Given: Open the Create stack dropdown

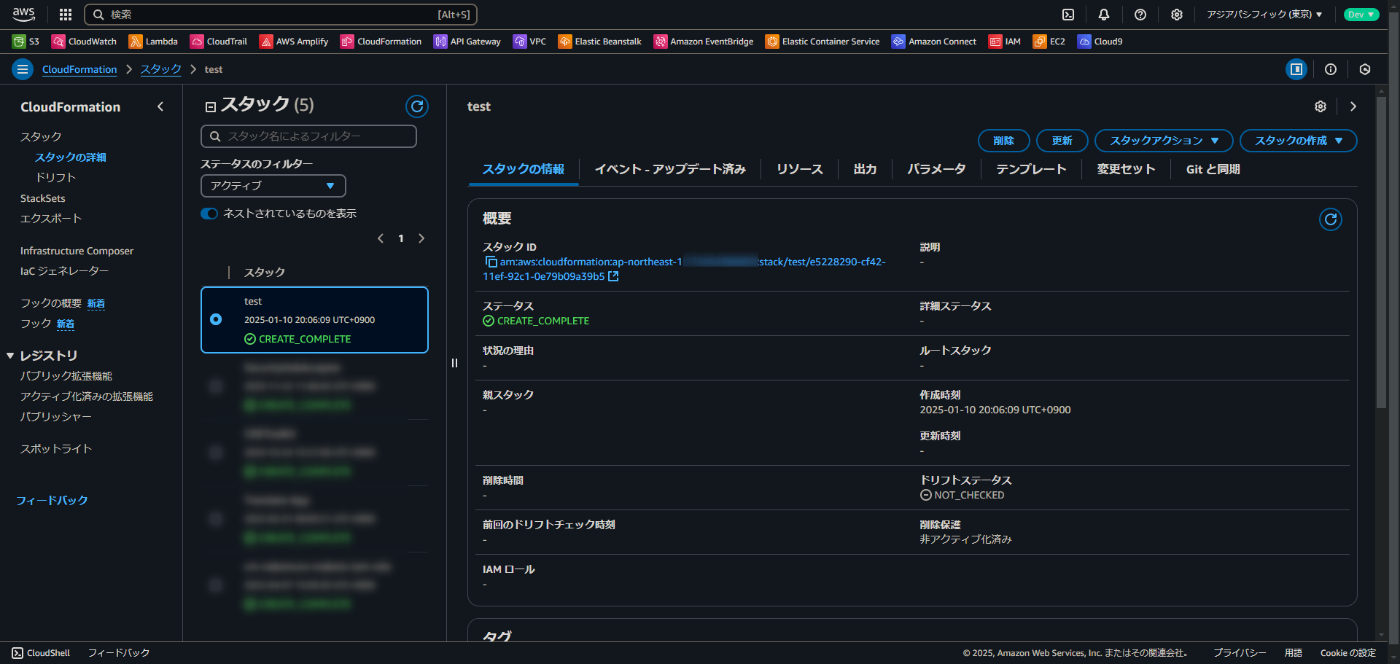Looking at the screenshot, I should (1298, 141).
